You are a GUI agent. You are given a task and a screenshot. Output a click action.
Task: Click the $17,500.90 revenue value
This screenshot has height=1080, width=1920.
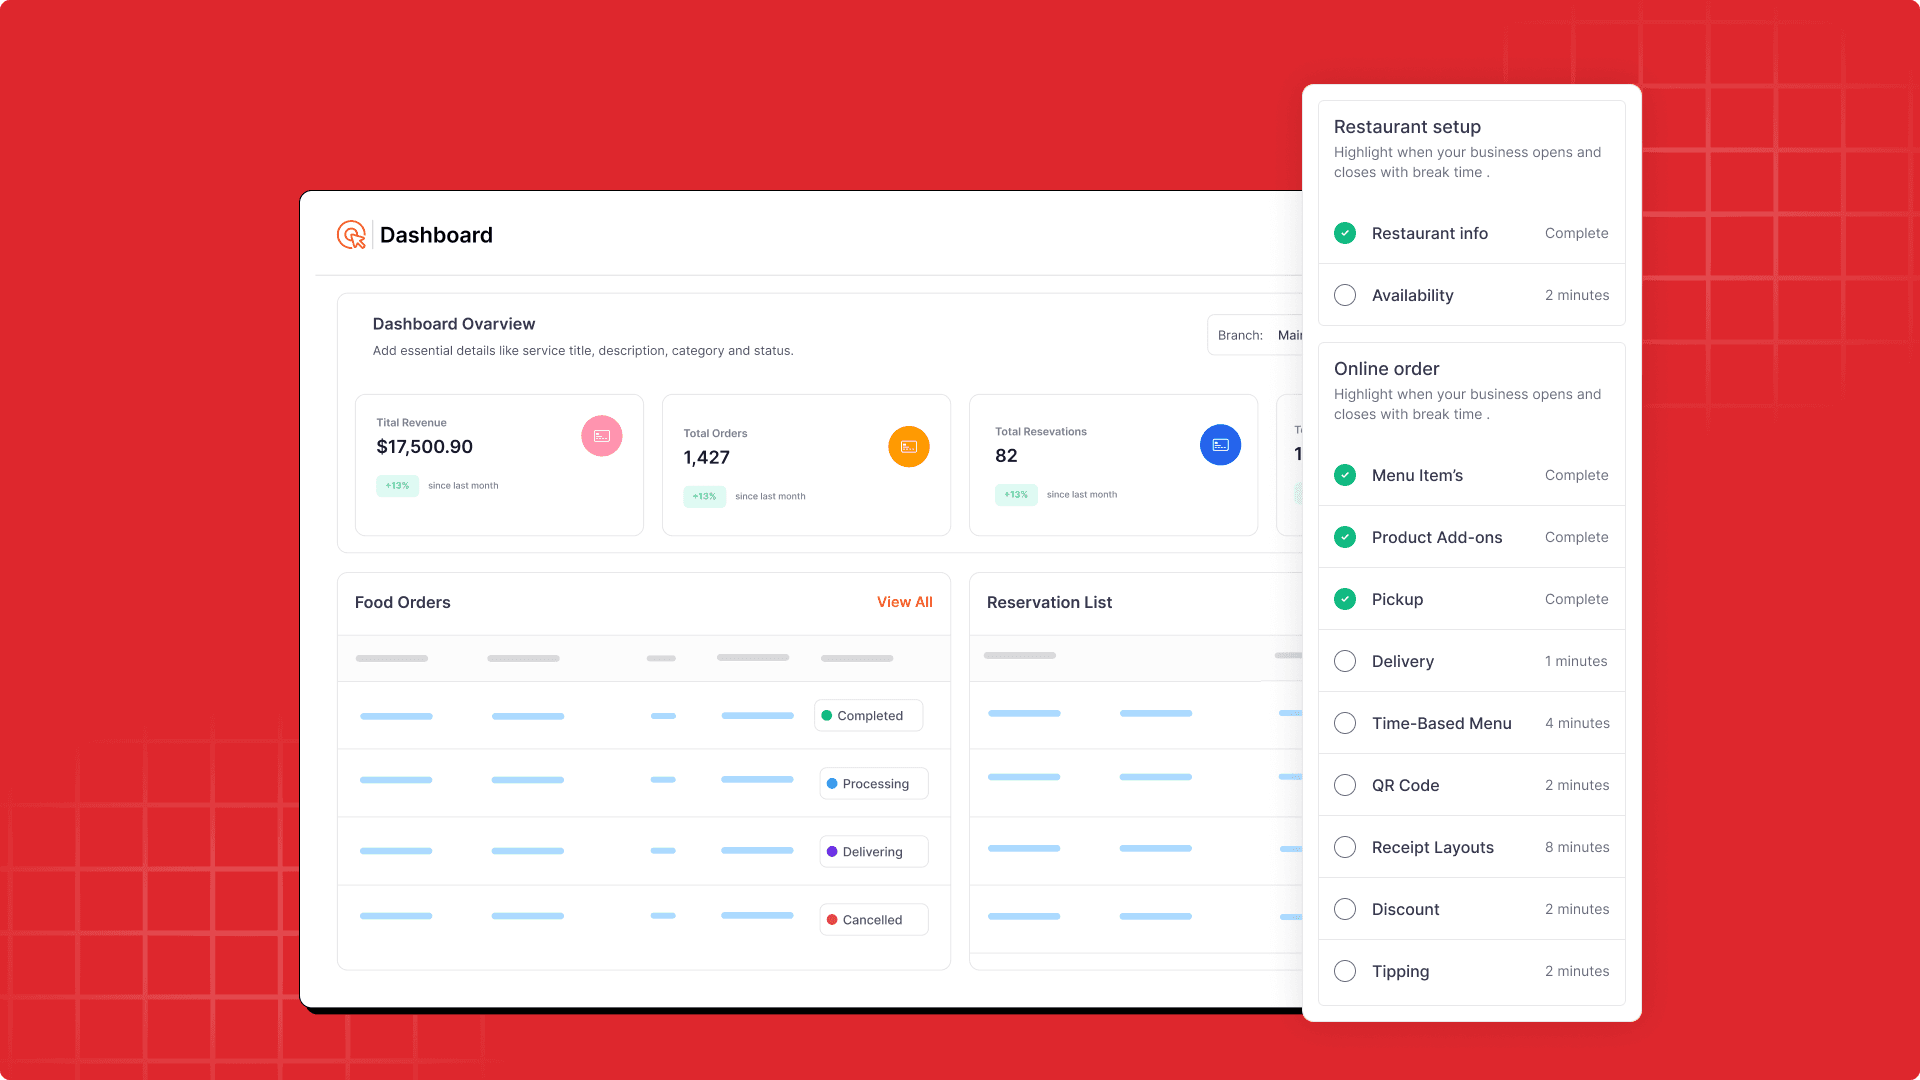[424, 447]
